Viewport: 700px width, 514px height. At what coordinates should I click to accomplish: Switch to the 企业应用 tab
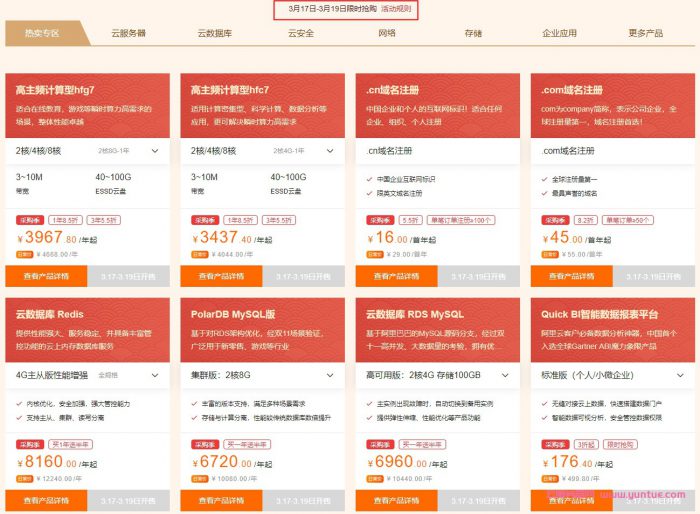coord(559,33)
